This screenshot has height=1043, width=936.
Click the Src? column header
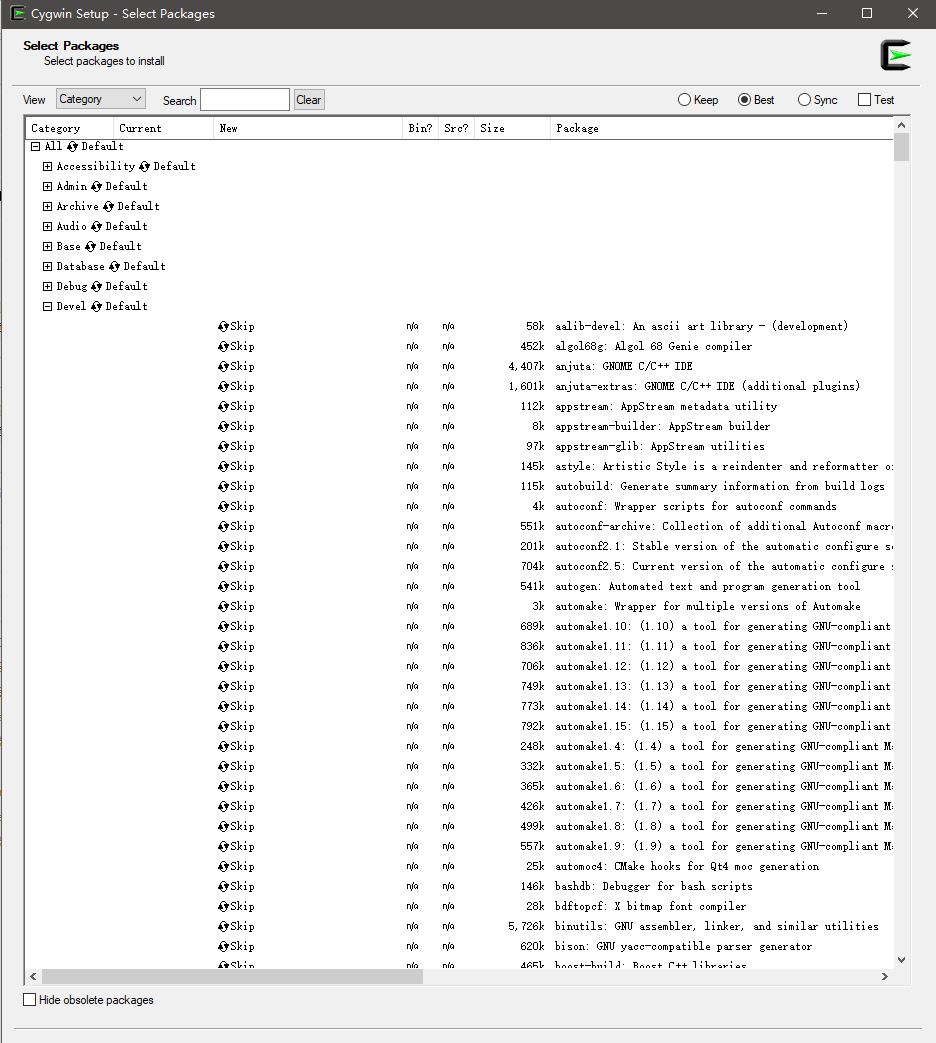pos(456,128)
